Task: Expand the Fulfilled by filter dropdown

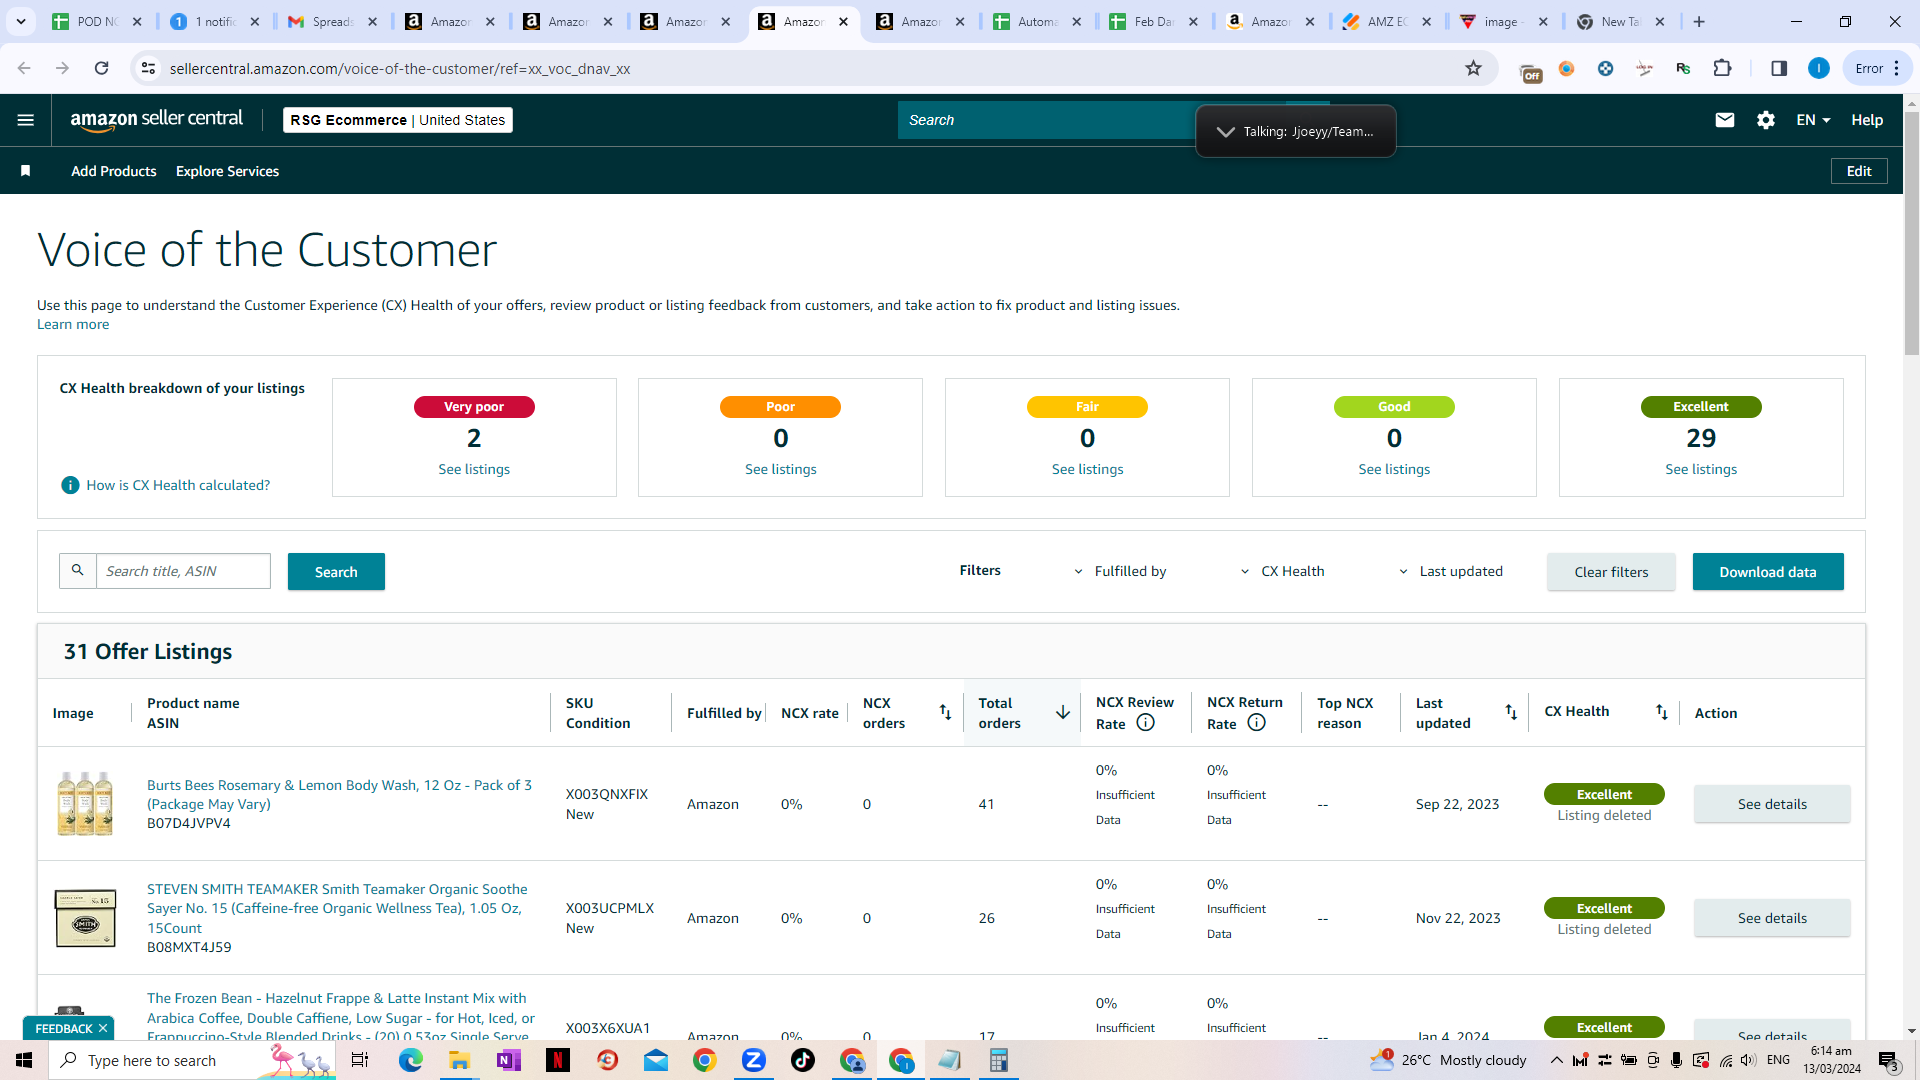Action: pyautogui.click(x=1120, y=571)
